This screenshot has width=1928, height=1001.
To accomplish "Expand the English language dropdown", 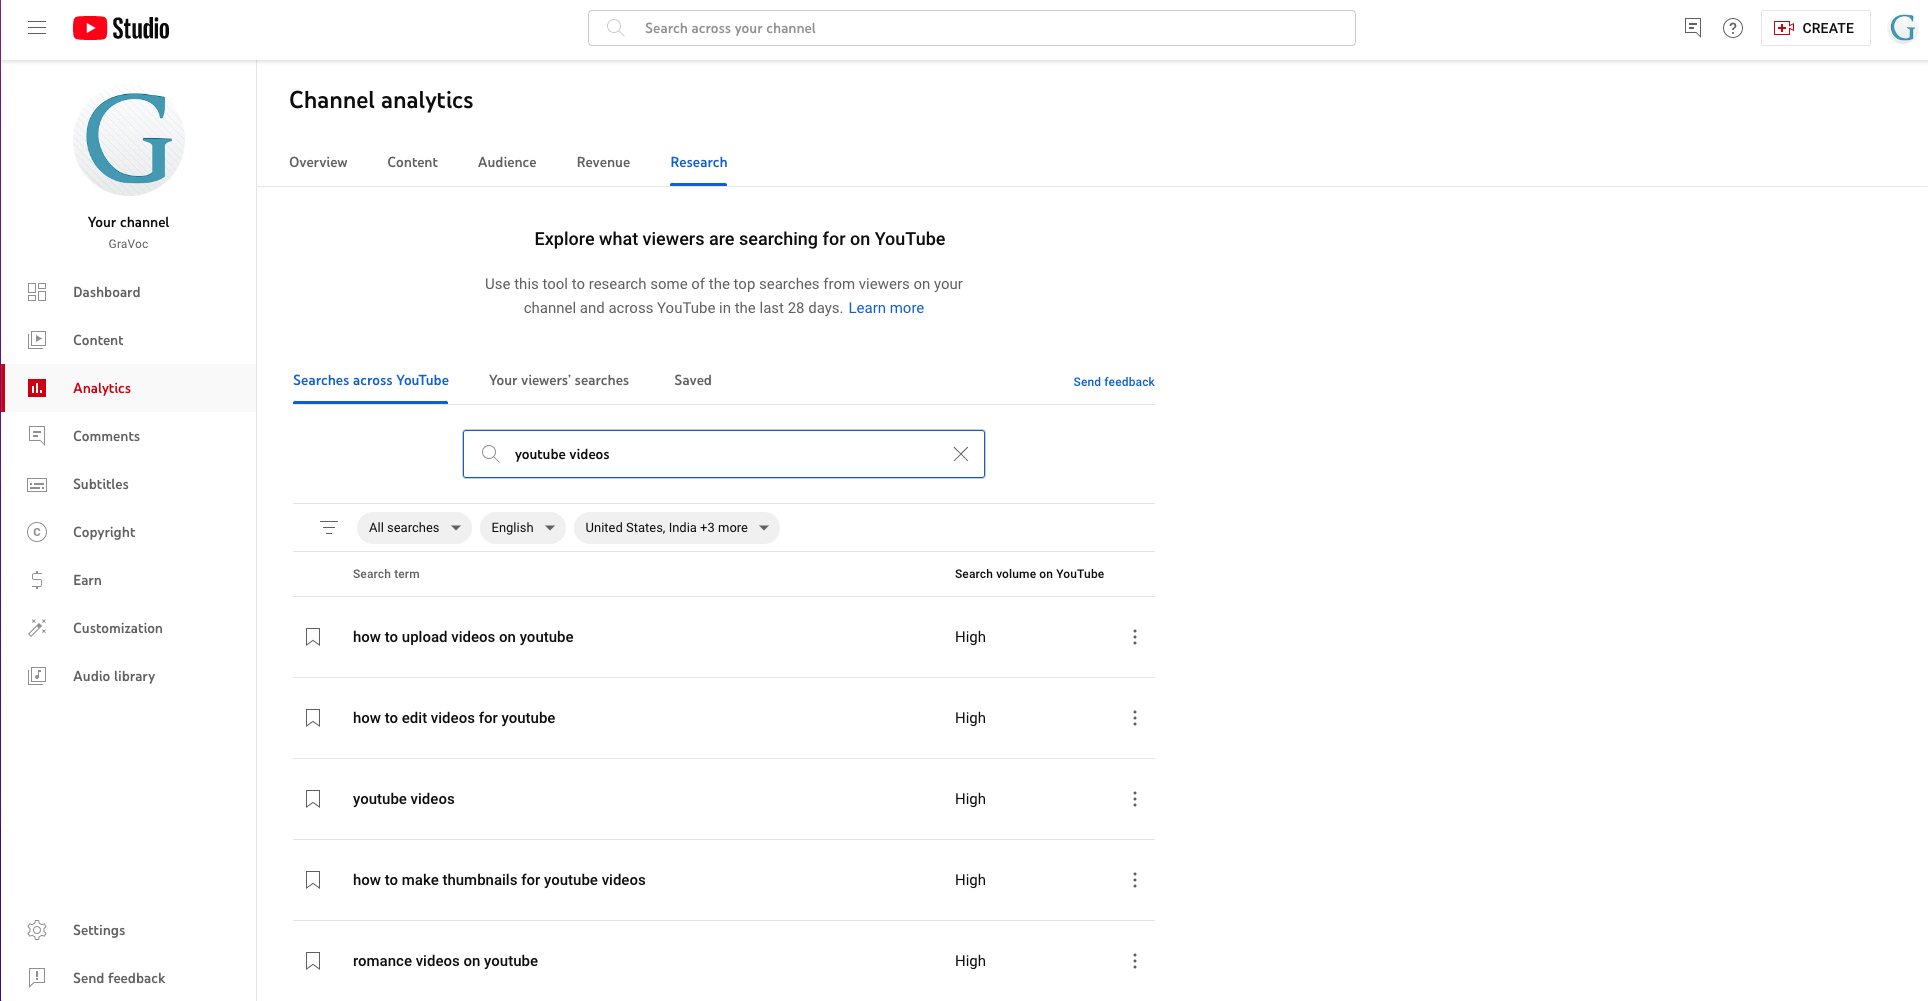I will tap(522, 528).
